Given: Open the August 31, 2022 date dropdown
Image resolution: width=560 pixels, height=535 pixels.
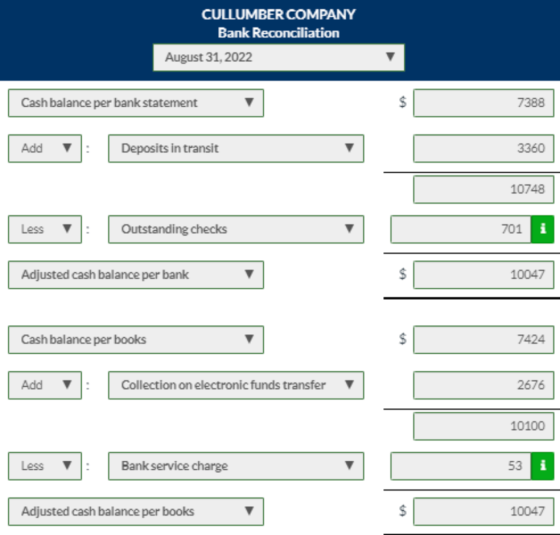Looking at the screenshot, I should tap(279, 58).
